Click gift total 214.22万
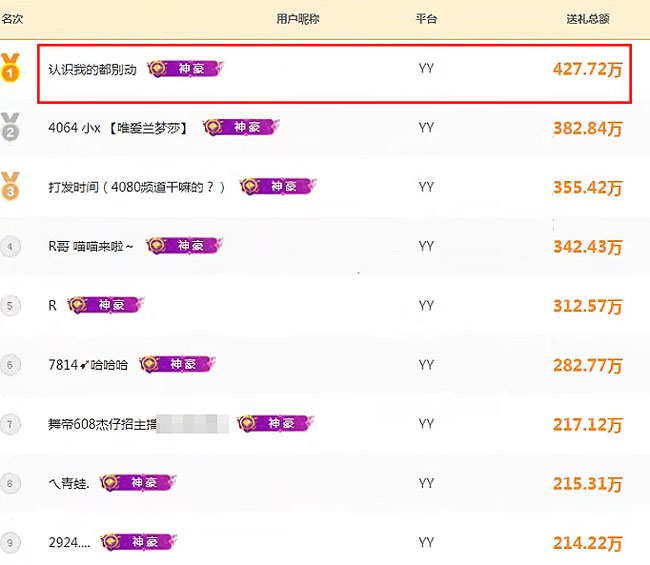The width and height of the screenshot is (650, 565). click(588, 543)
